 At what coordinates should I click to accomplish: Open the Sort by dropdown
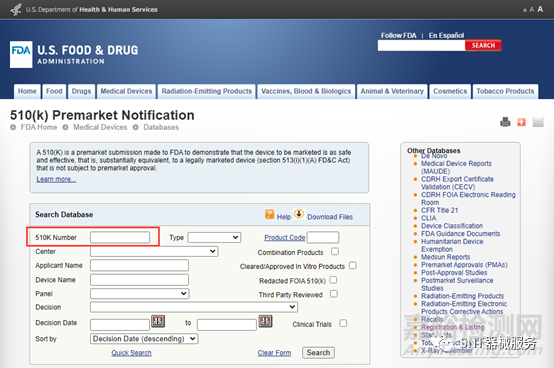click(x=144, y=339)
